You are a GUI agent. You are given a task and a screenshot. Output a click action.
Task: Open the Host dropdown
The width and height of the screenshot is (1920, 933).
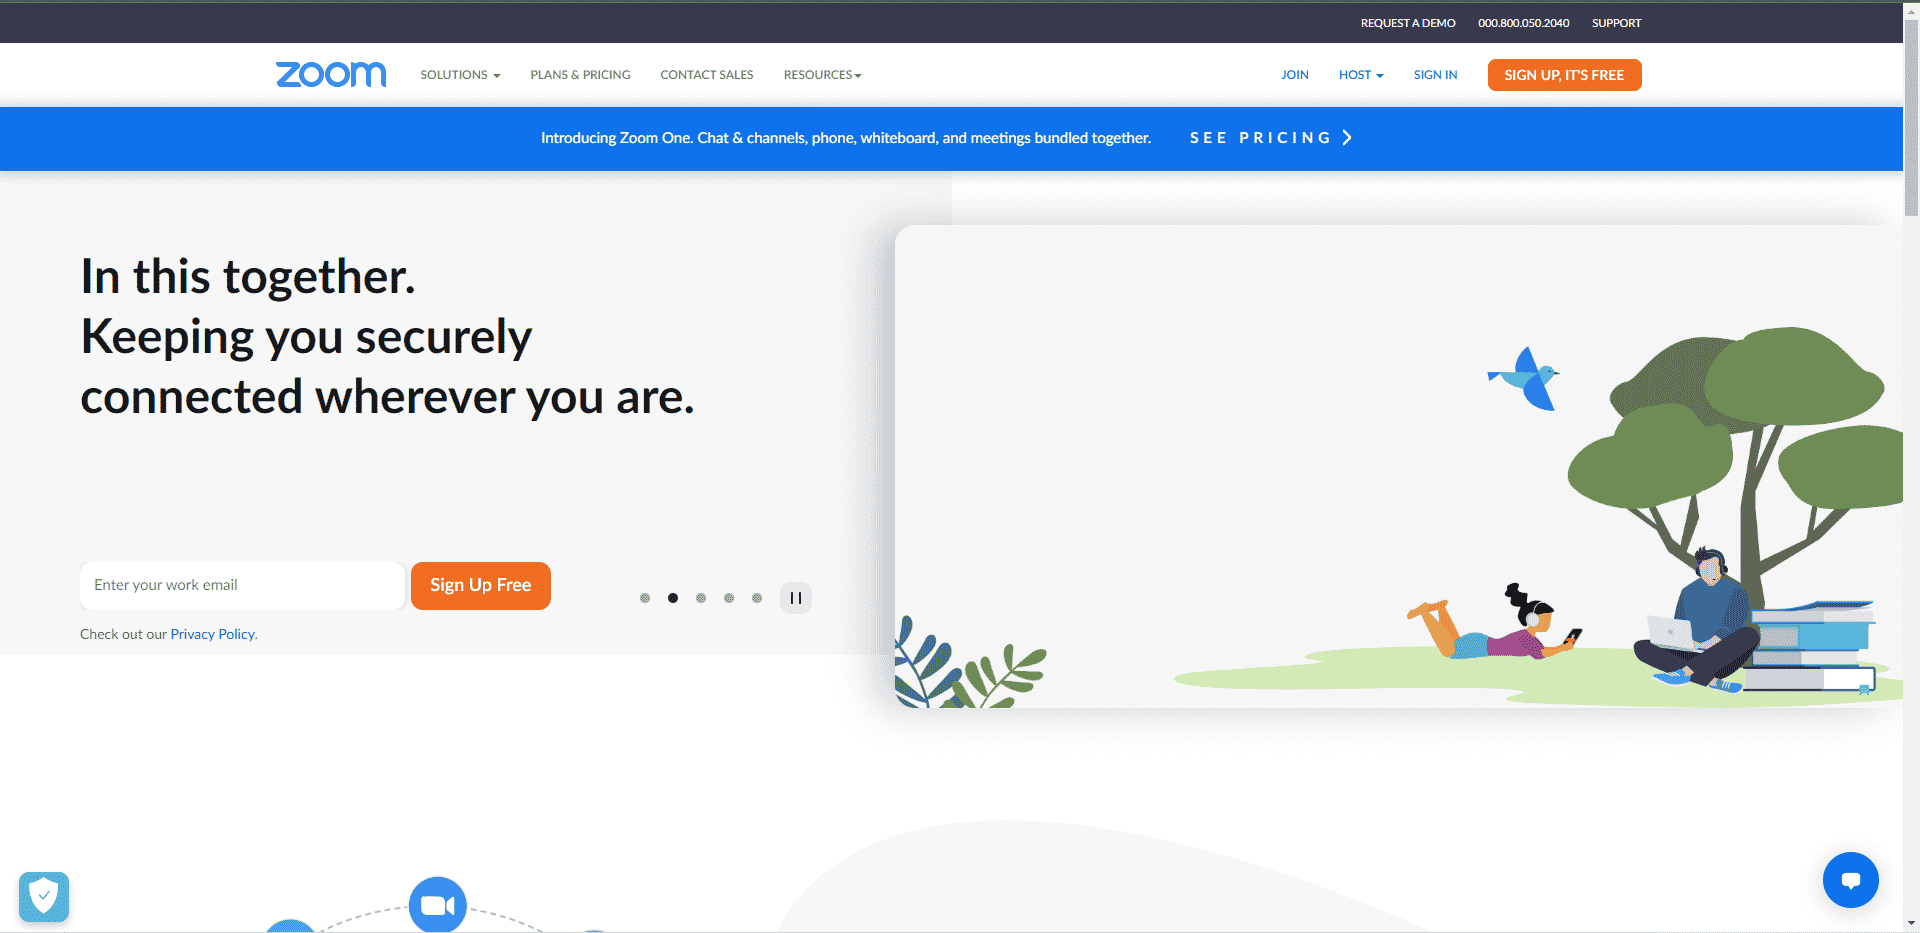click(x=1361, y=75)
